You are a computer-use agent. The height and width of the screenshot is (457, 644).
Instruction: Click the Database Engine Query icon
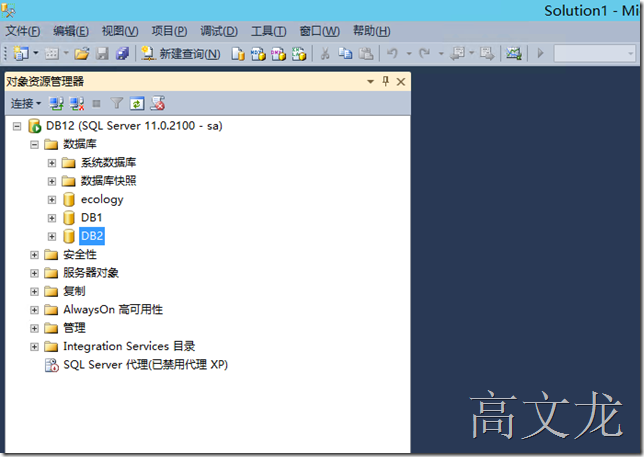point(238,53)
